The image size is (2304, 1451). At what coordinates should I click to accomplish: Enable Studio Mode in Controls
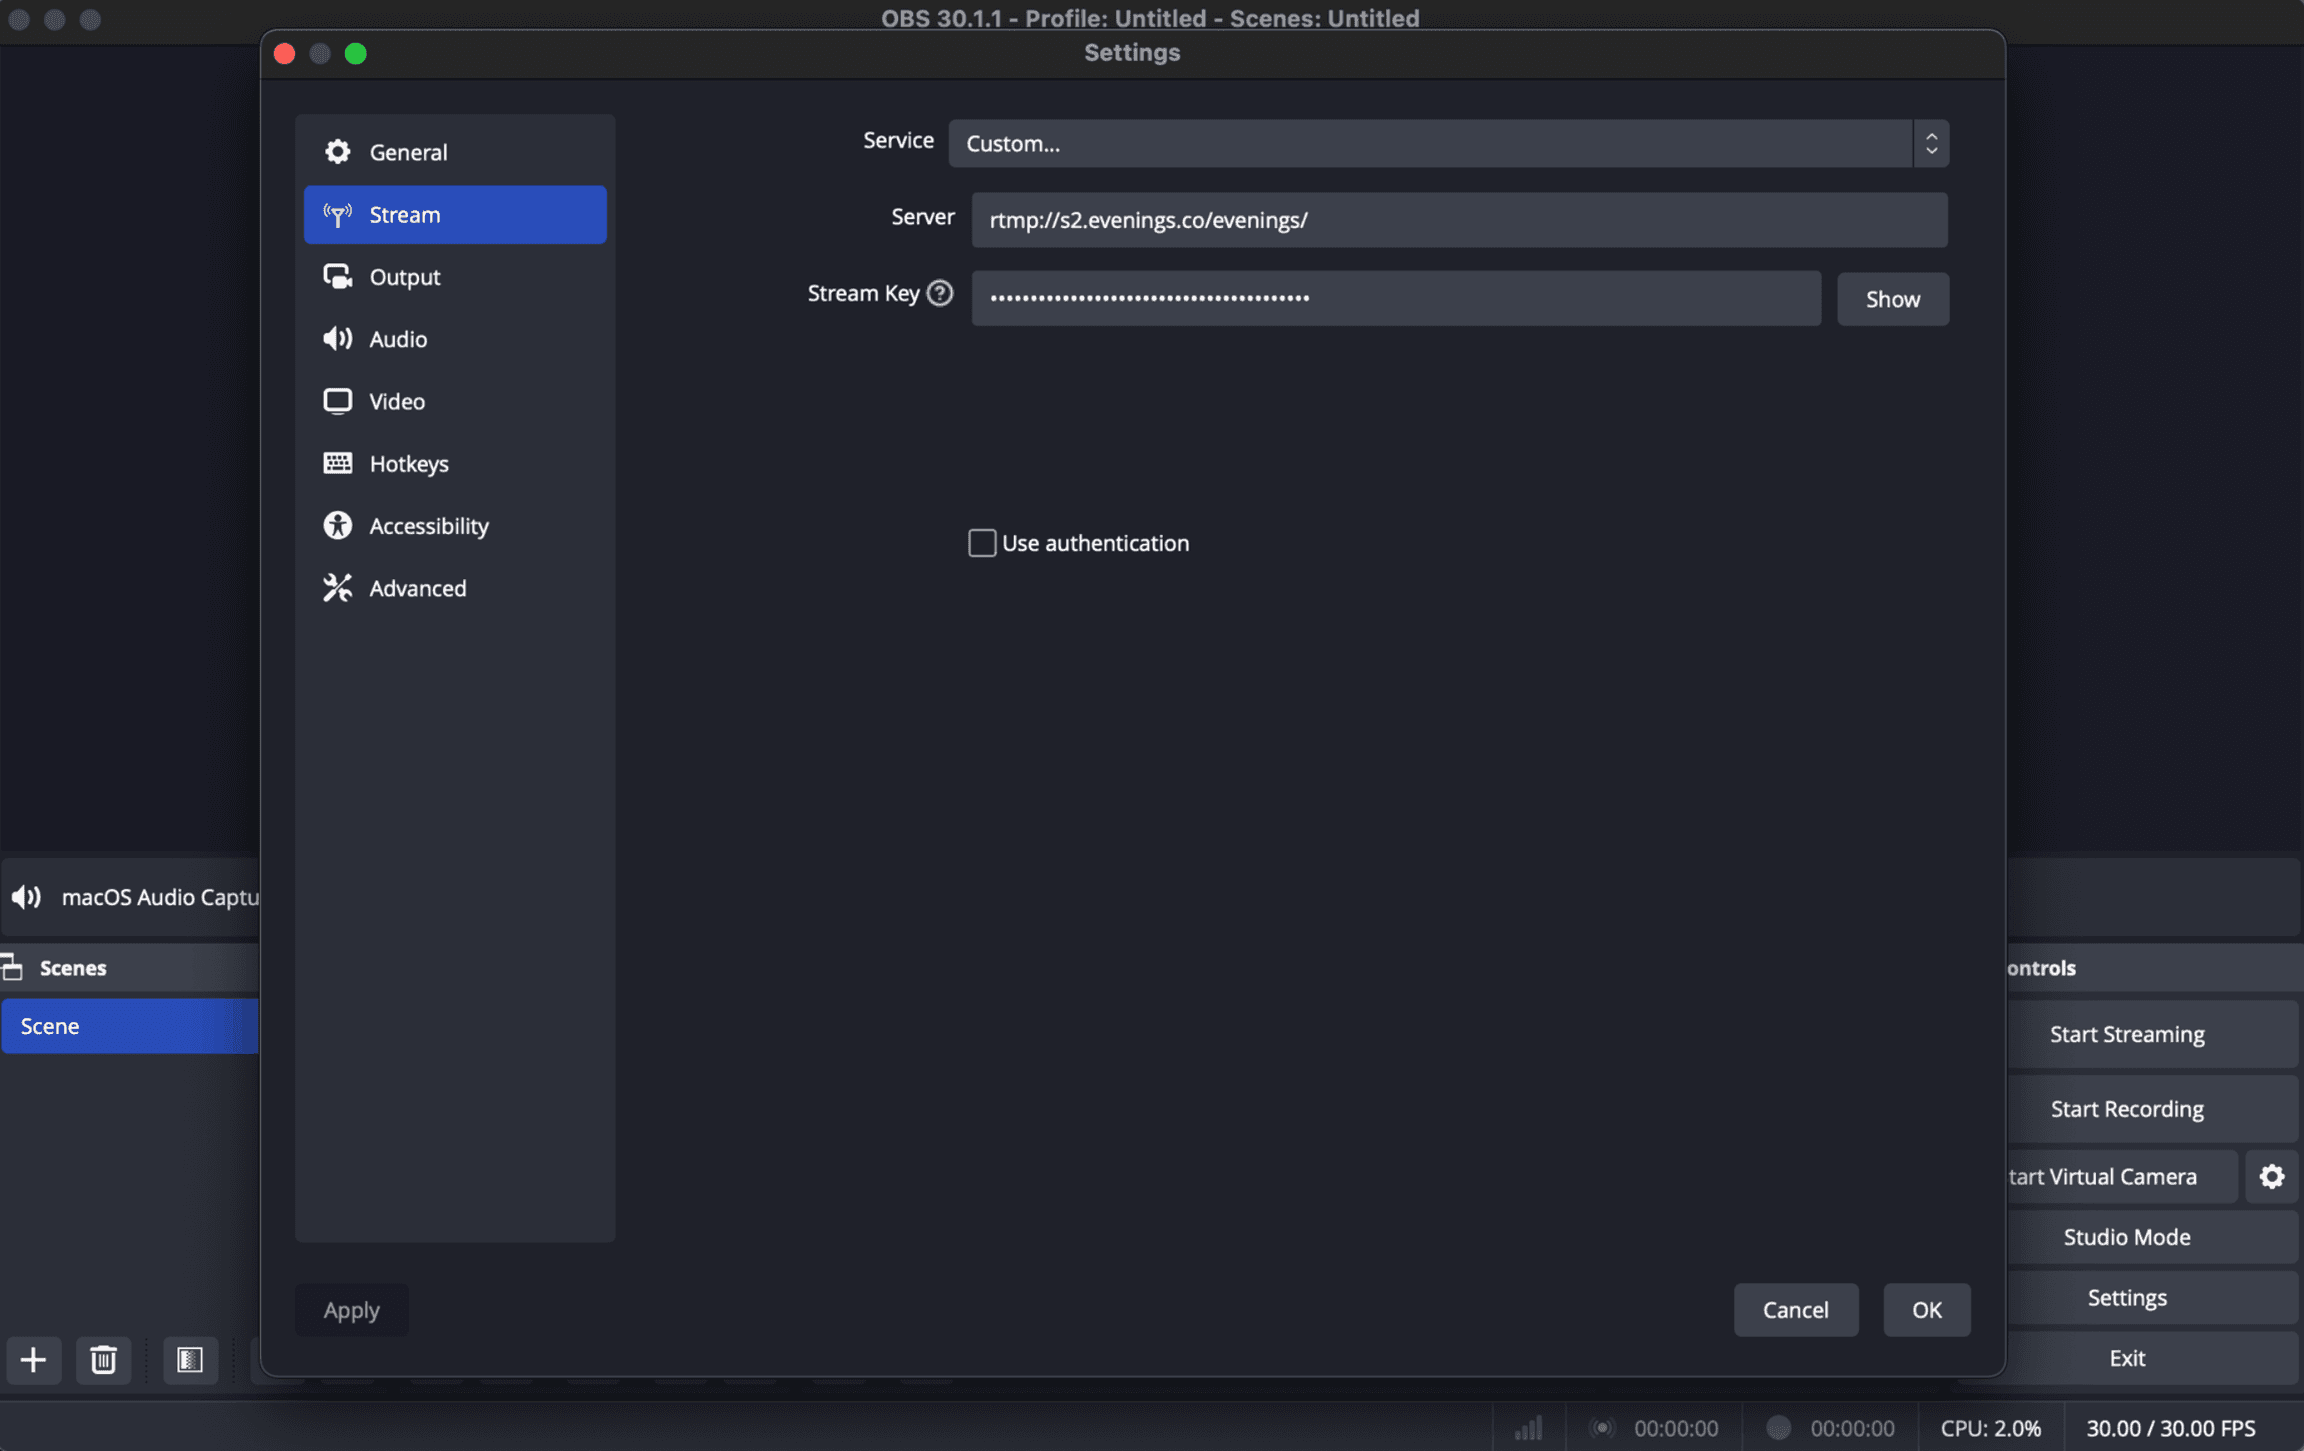click(x=2152, y=1237)
